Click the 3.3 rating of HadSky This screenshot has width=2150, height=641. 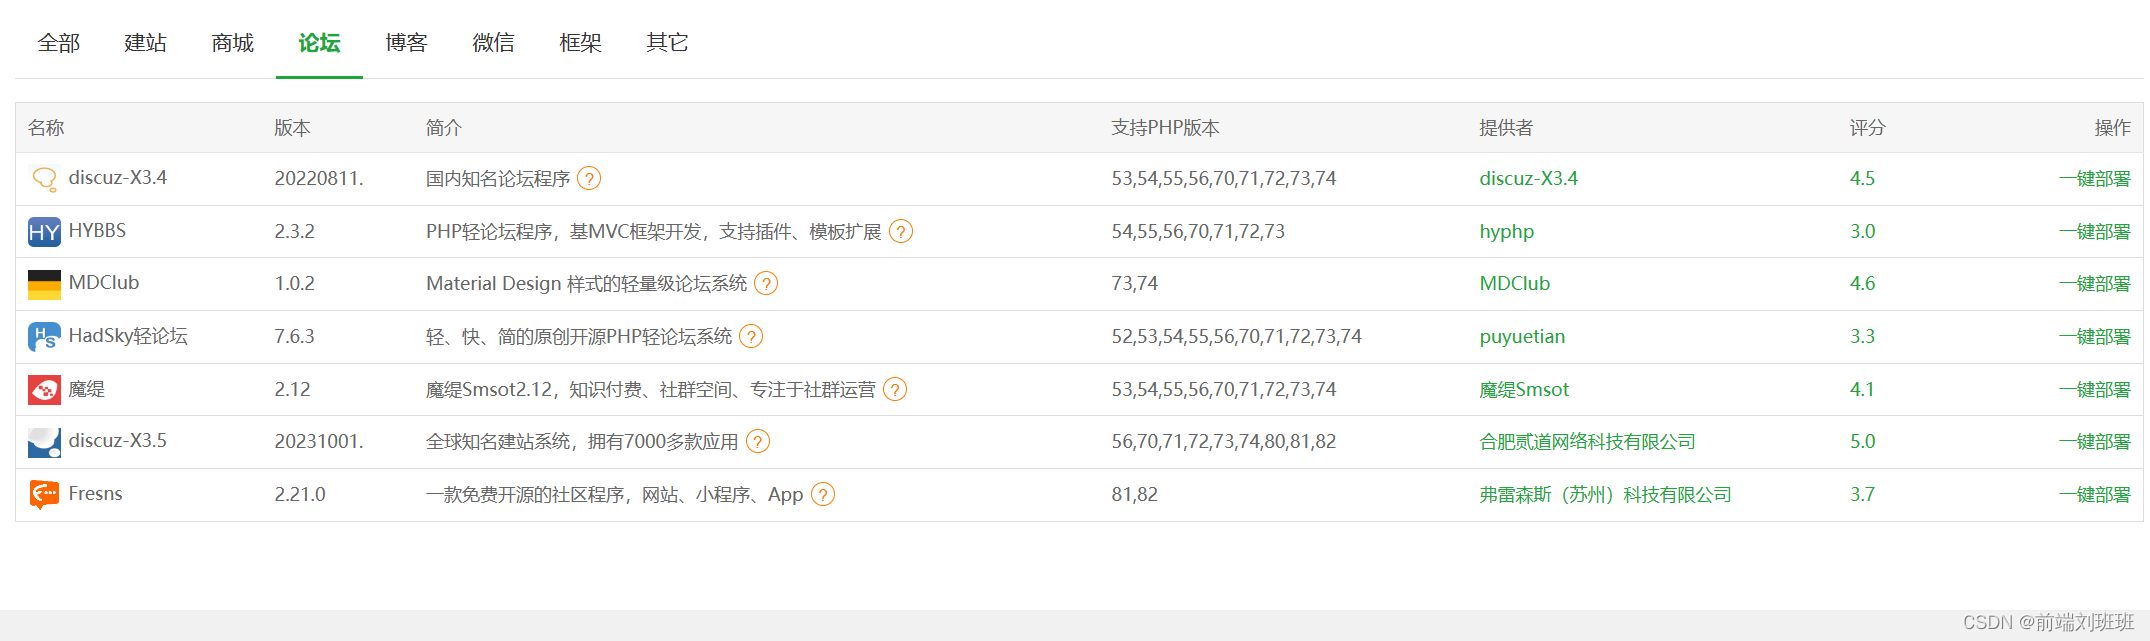click(x=1862, y=337)
